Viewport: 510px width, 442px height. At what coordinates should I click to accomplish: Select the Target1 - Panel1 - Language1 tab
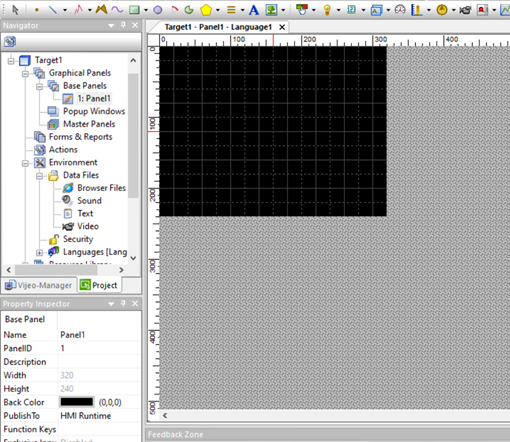tap(218, 27)
